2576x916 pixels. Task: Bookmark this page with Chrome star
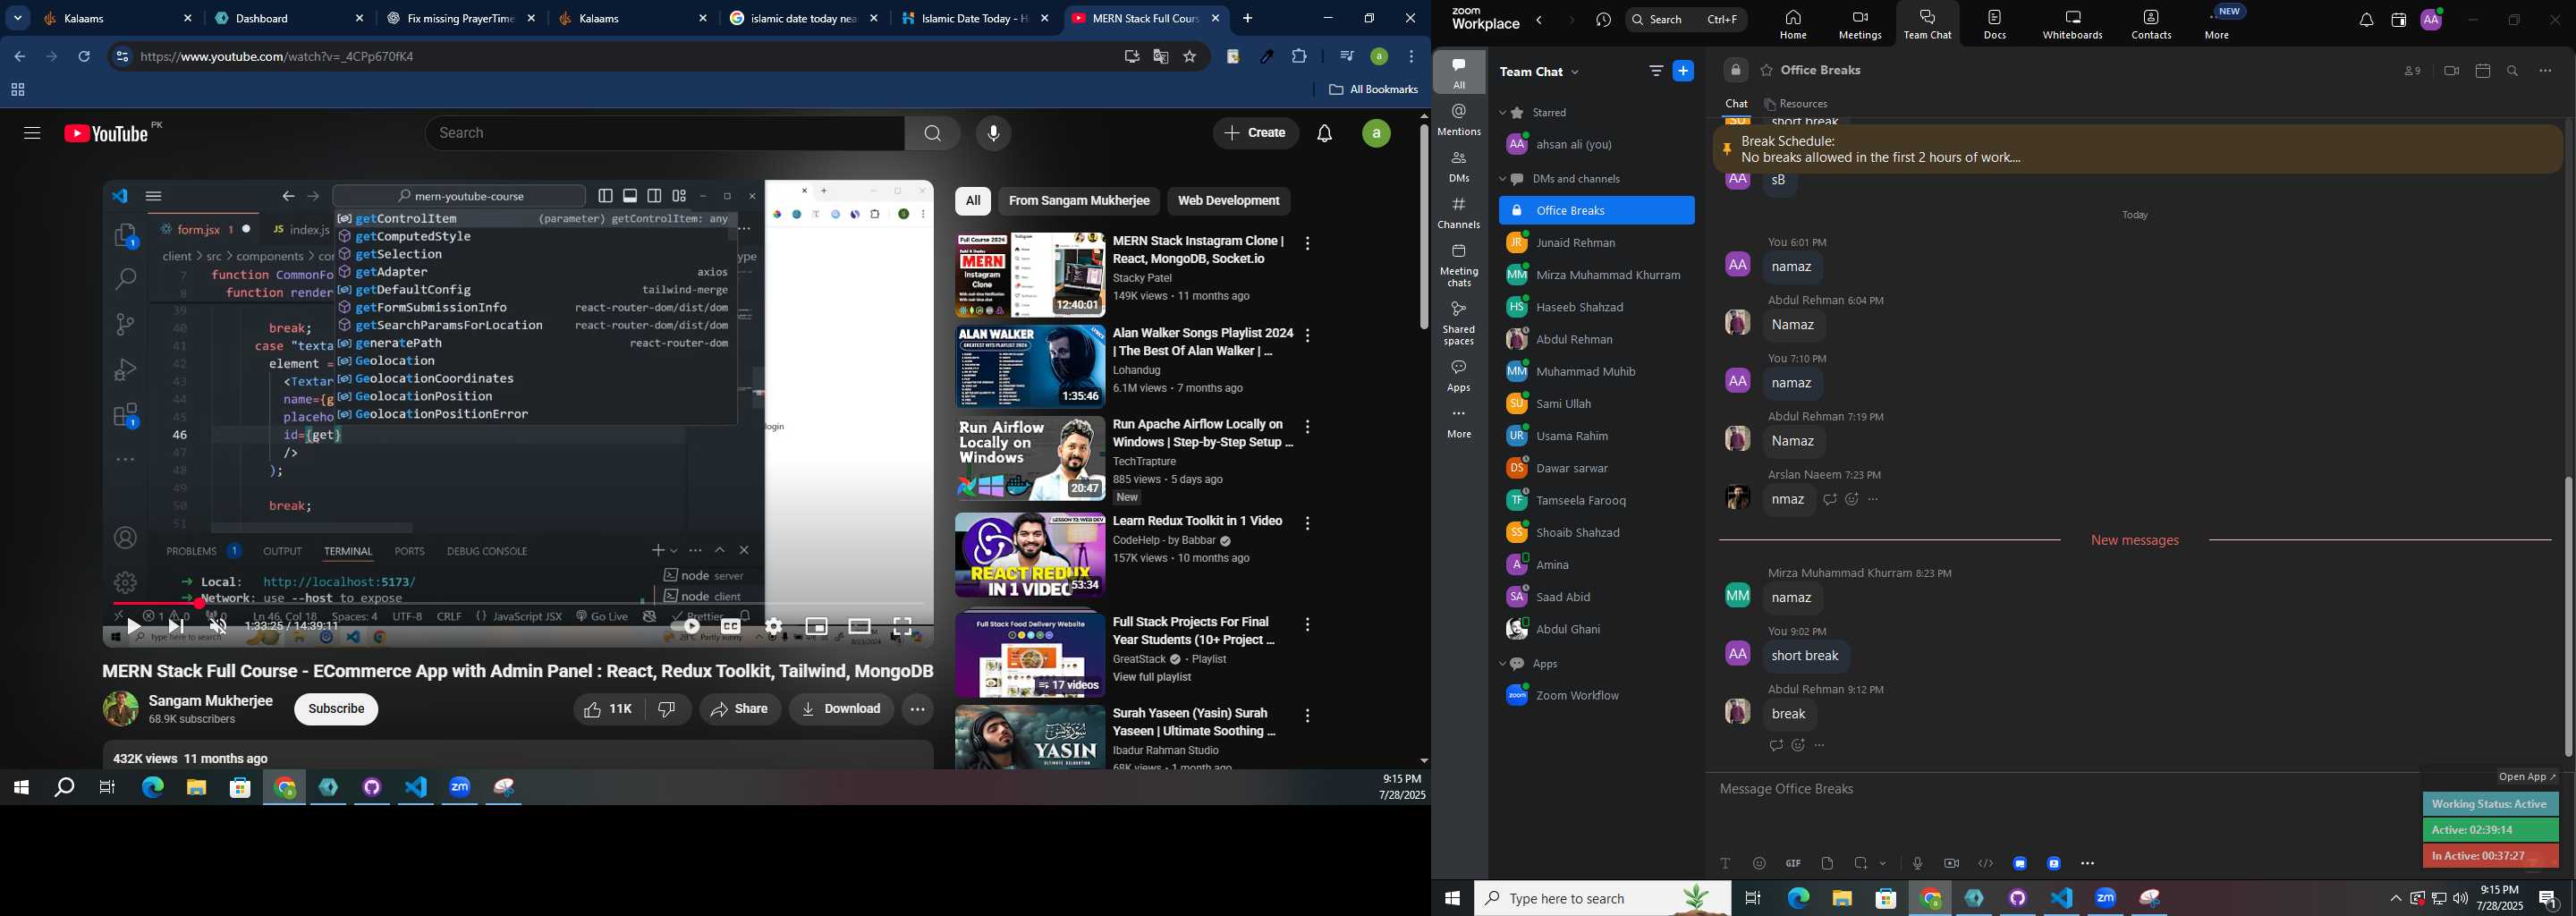click(x=1190, y=57)
